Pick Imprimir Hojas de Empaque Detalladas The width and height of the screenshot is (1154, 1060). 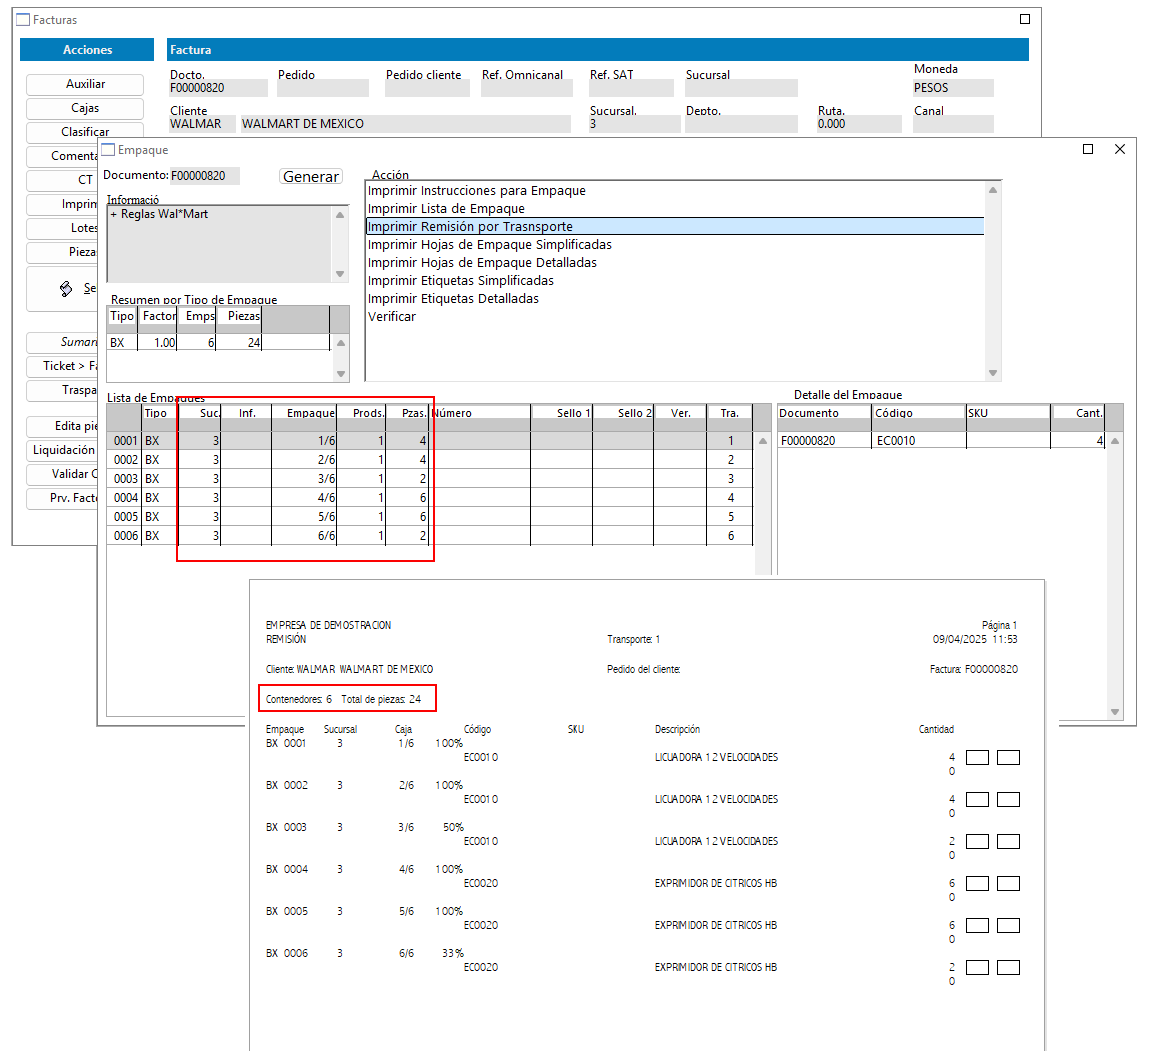675,263
